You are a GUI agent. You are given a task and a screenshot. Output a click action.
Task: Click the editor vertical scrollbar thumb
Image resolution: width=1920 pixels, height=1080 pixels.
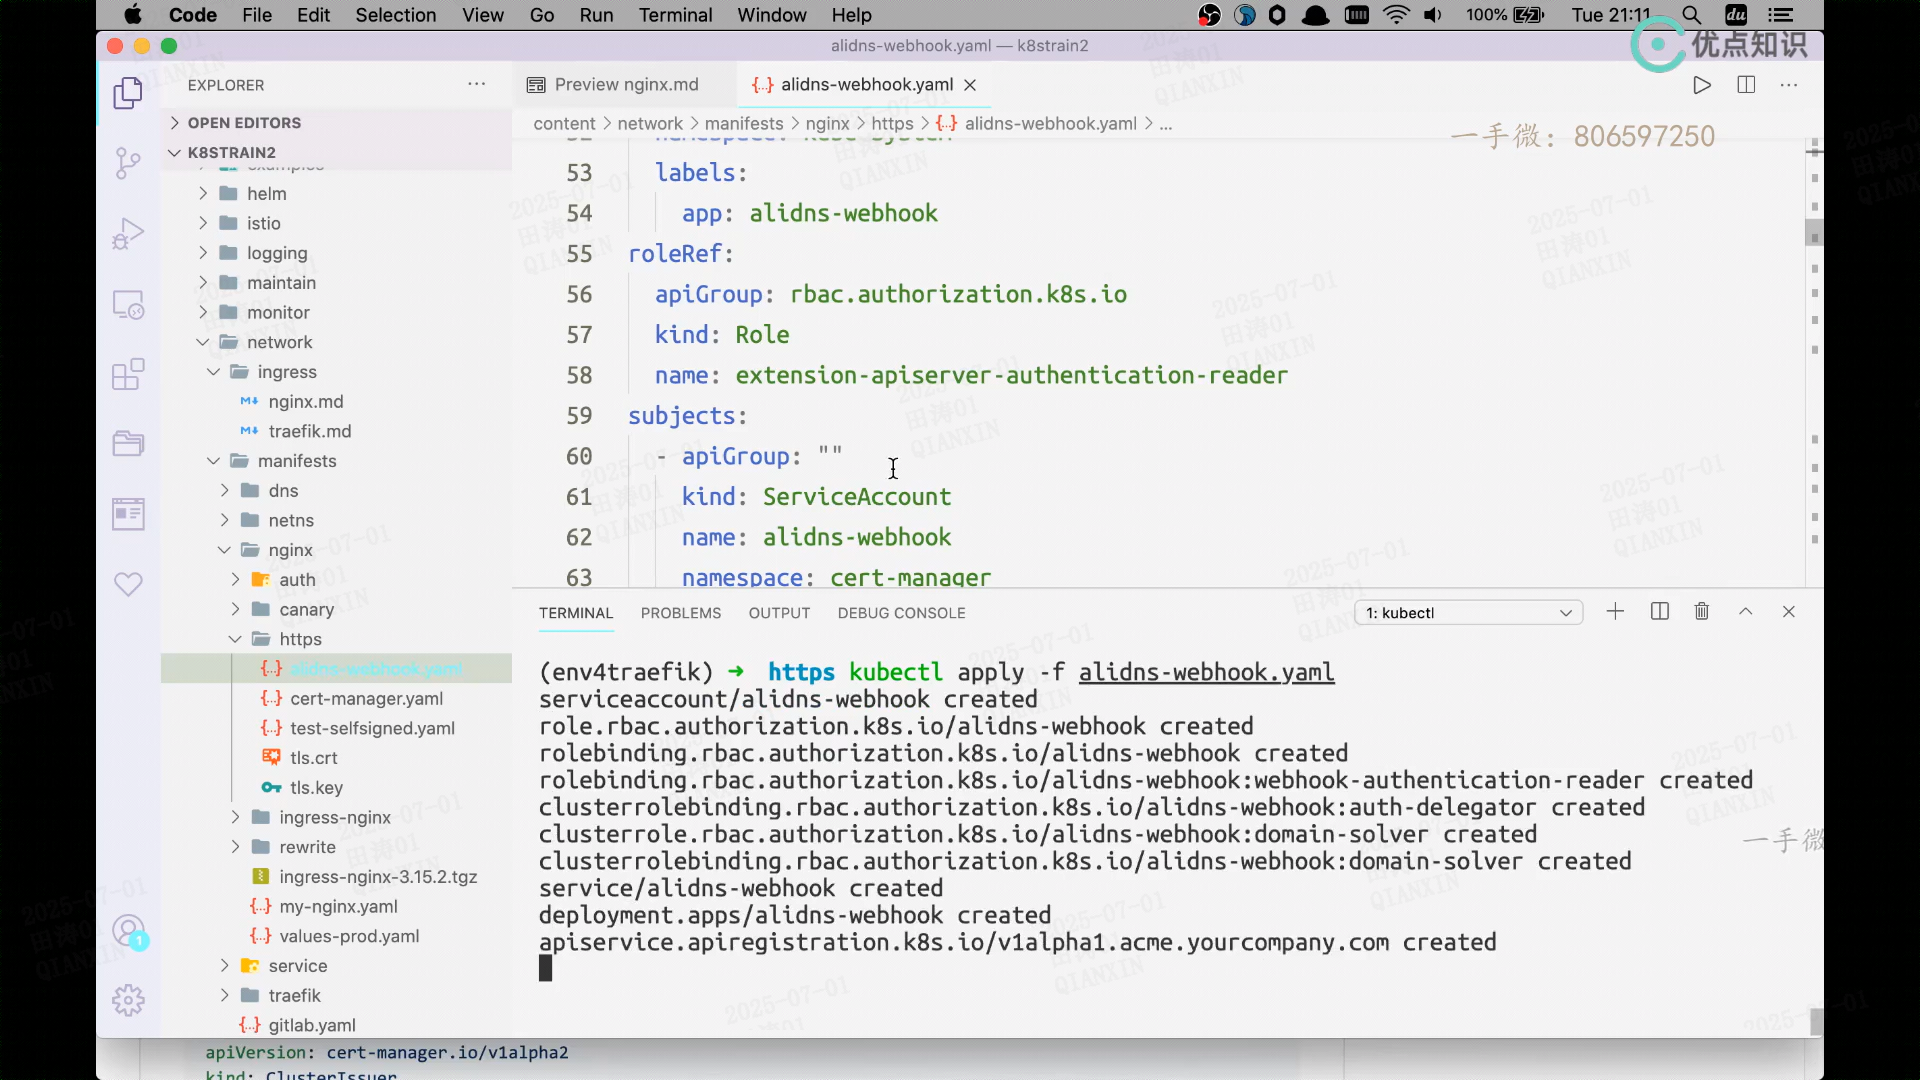(1813, 233)
